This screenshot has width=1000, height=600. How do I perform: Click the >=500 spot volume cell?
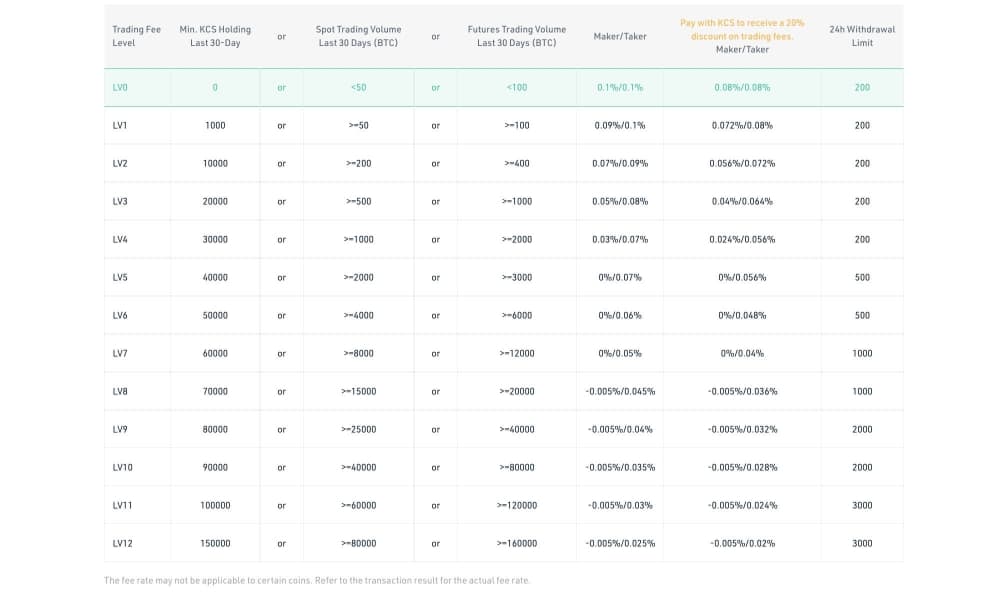358,201
